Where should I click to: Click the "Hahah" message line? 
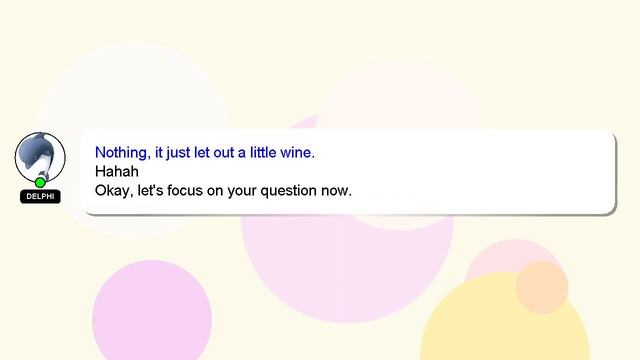pos(117,171)
